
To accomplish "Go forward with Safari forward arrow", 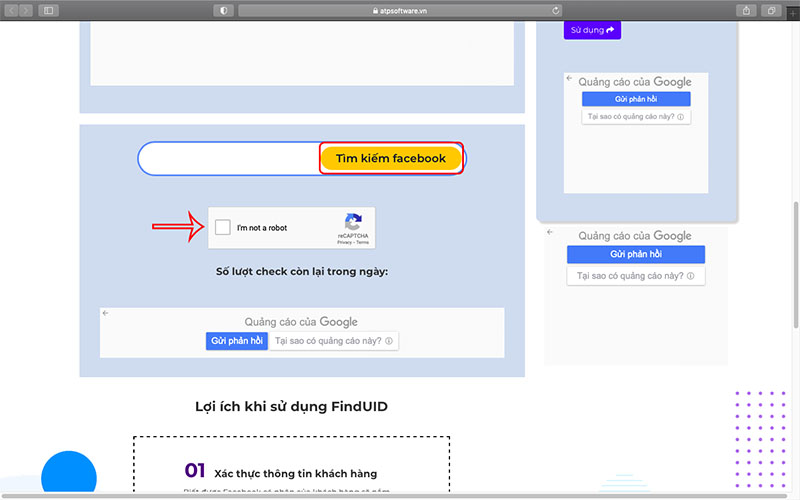I will [26, 10].
